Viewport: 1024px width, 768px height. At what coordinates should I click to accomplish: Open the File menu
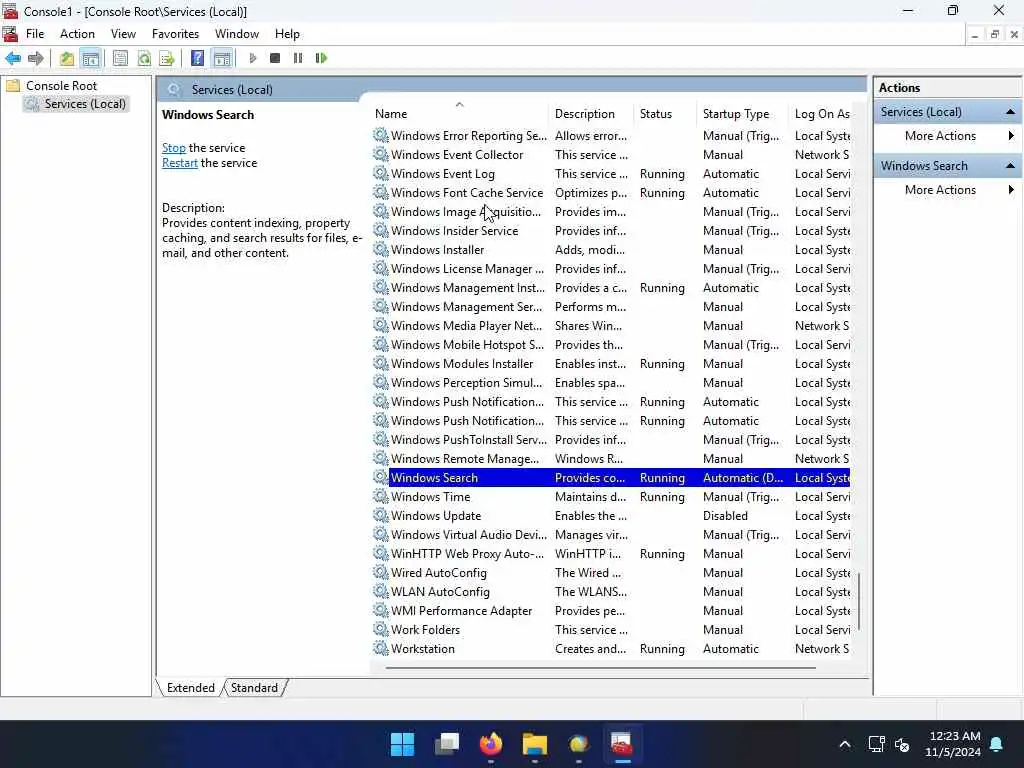coord(35,34)
